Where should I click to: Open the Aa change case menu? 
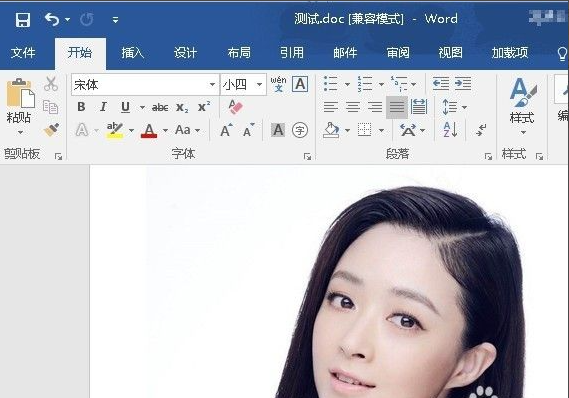click(187, 130)
